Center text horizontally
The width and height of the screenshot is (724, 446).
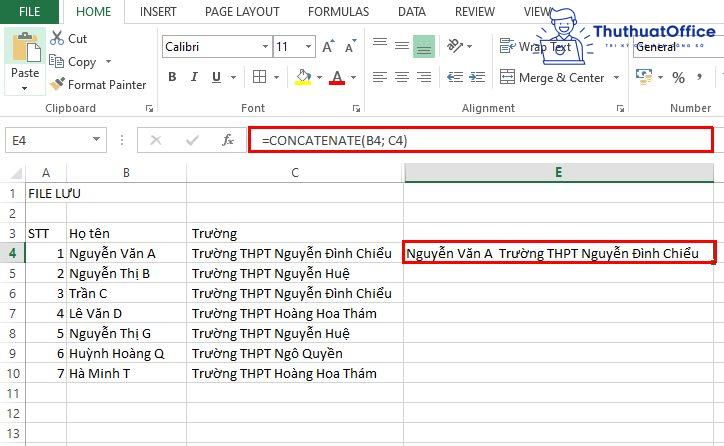[x=402, y=77]
